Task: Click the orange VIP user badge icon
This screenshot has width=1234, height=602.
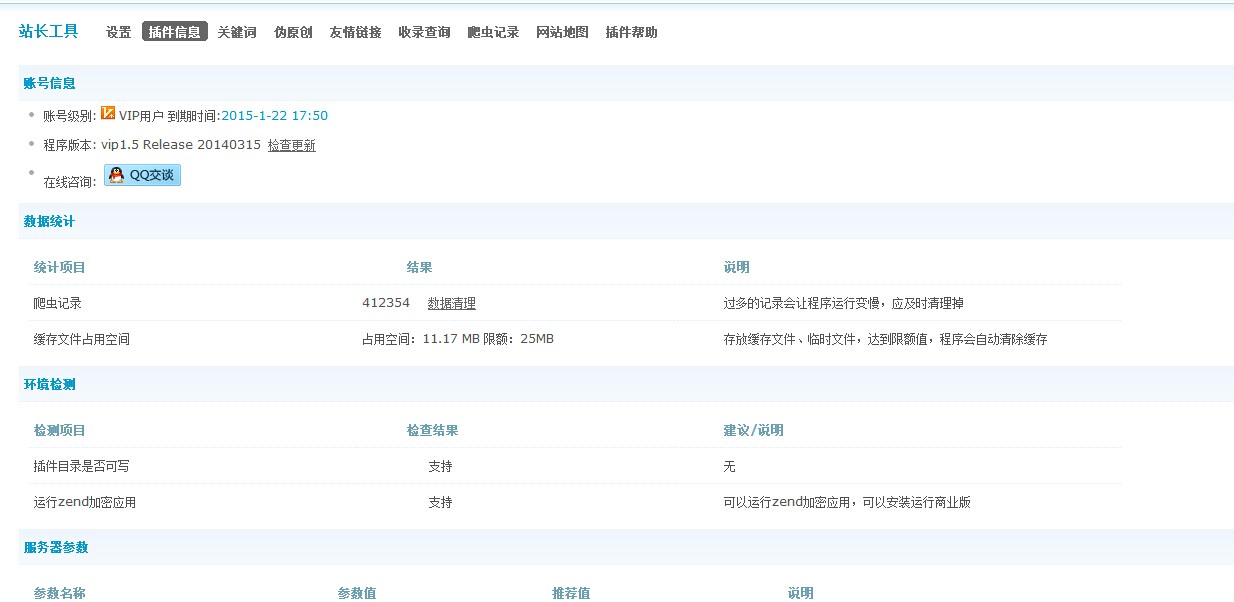Action: (x=108, y=113)
